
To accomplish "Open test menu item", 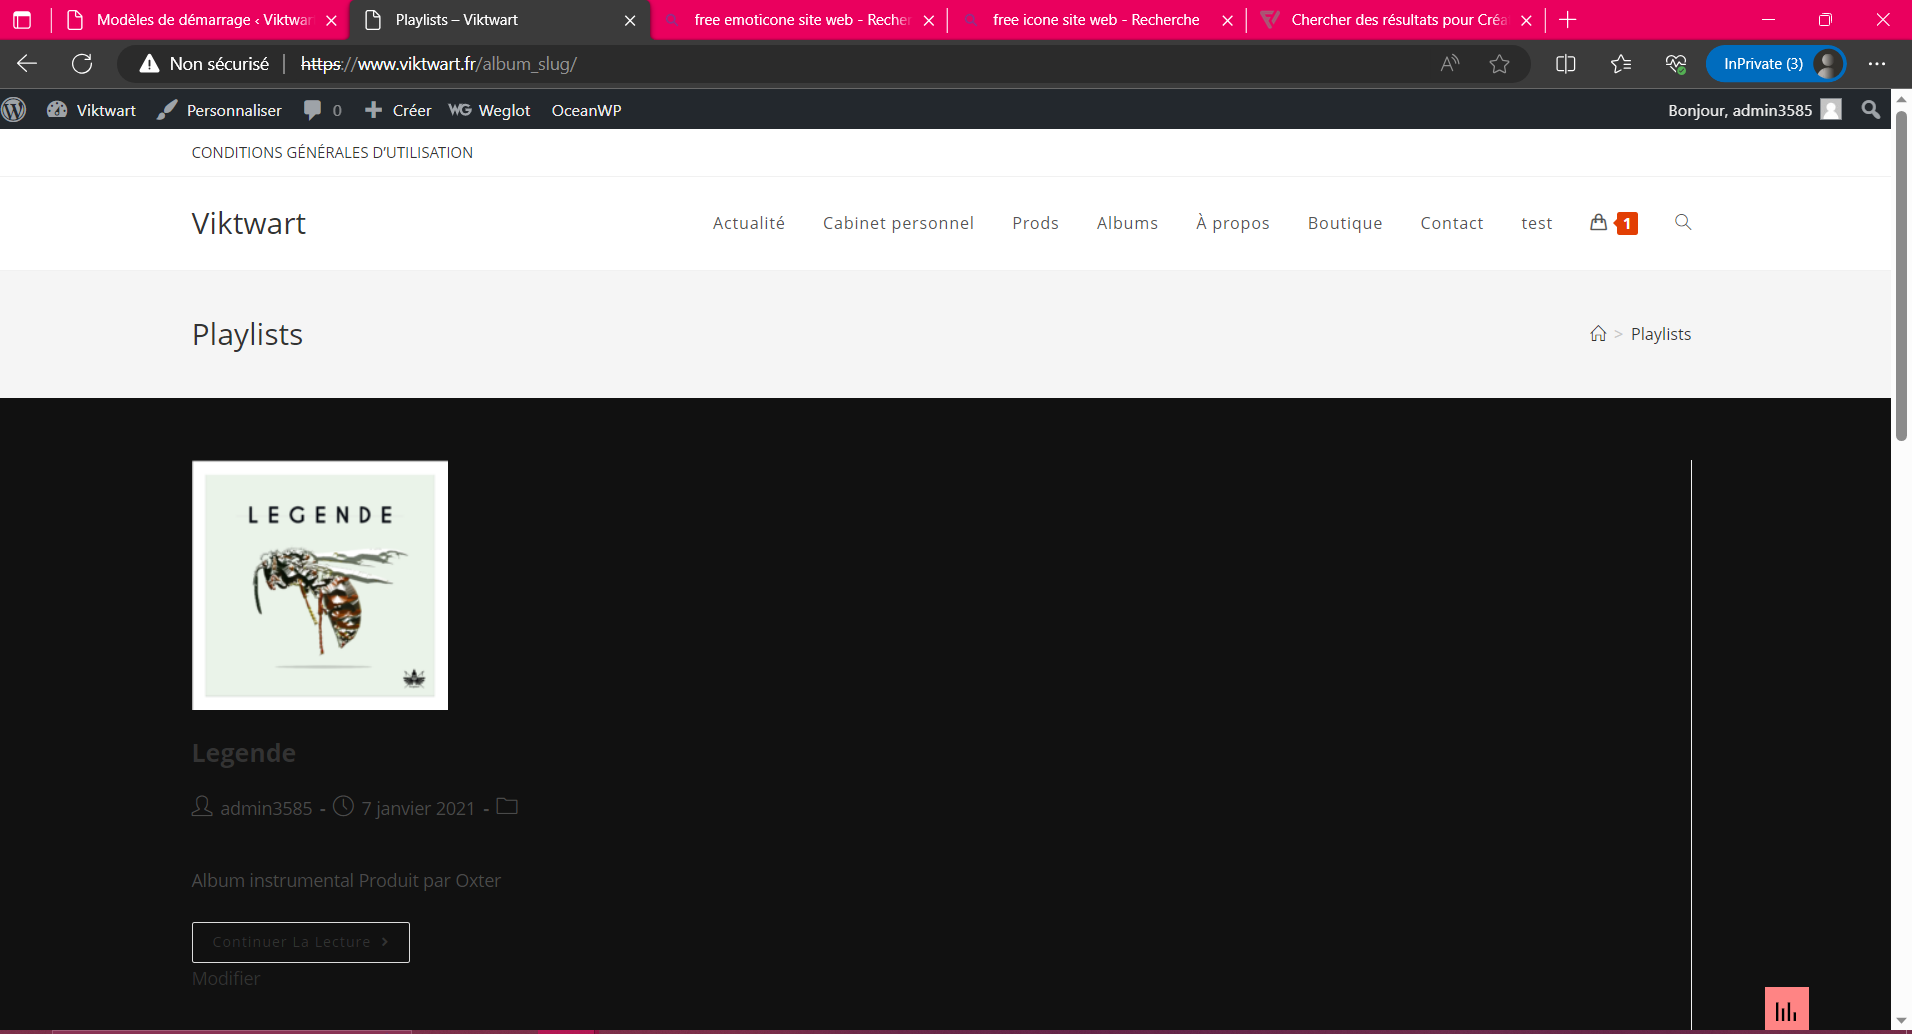I will point(1537,223).
